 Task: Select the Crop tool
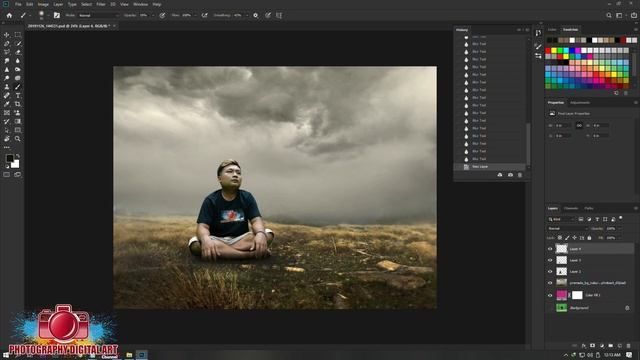point(18,104)
